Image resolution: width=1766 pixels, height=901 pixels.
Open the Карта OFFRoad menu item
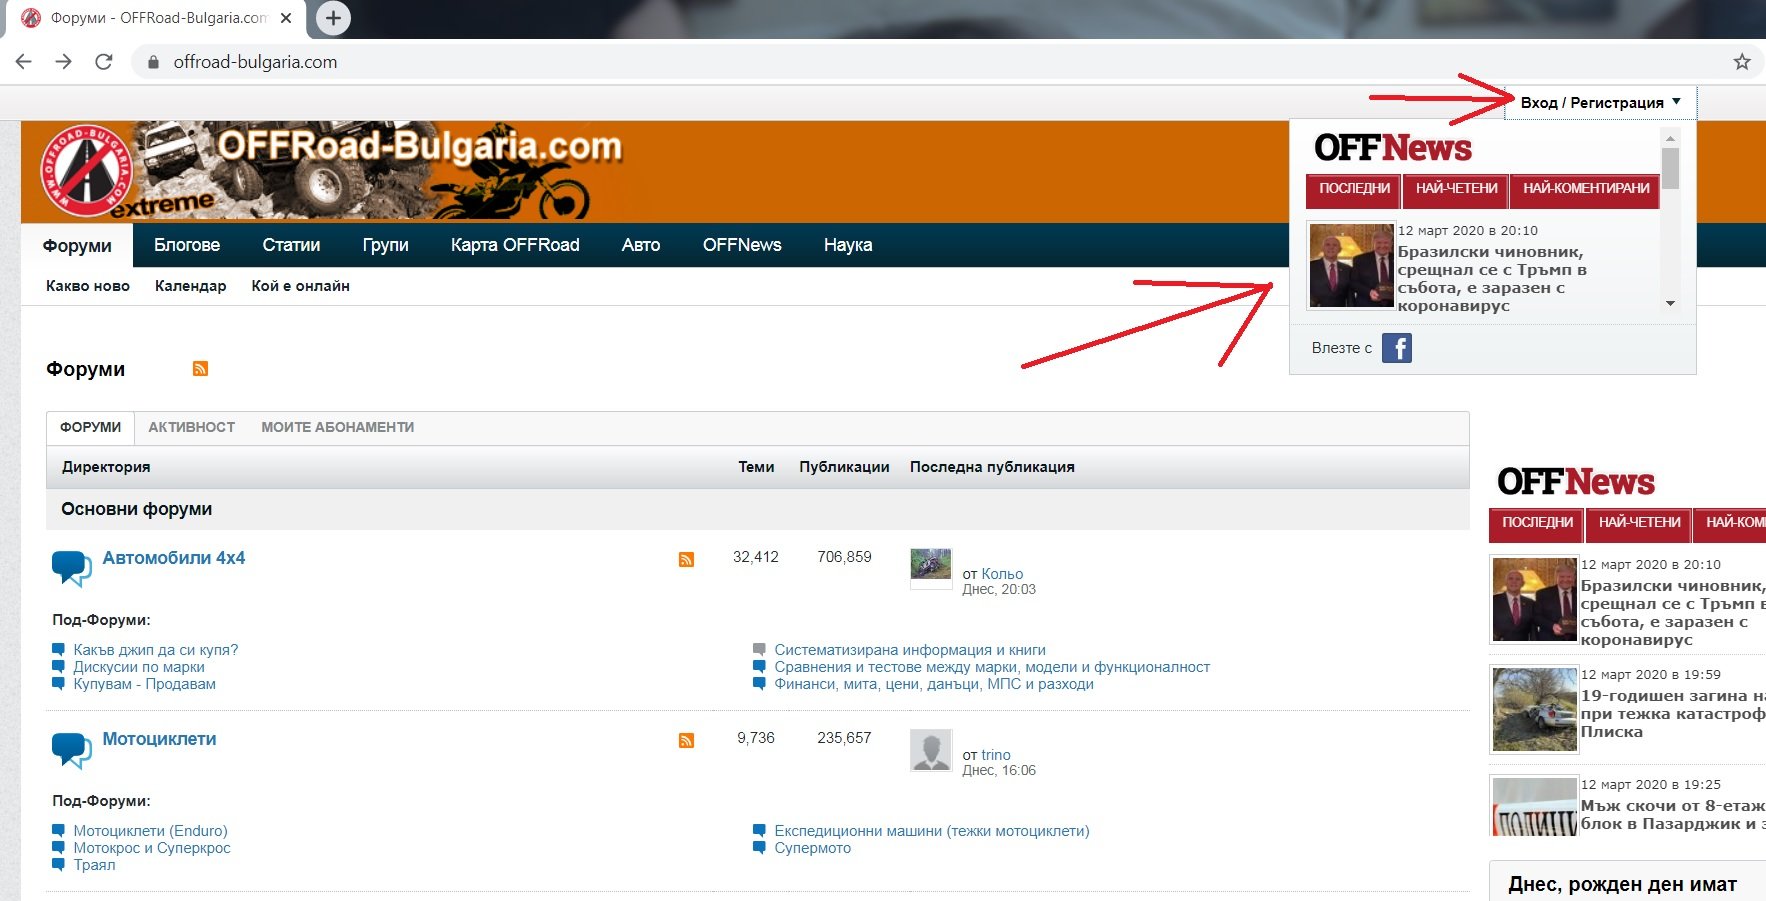click(515, 245)
